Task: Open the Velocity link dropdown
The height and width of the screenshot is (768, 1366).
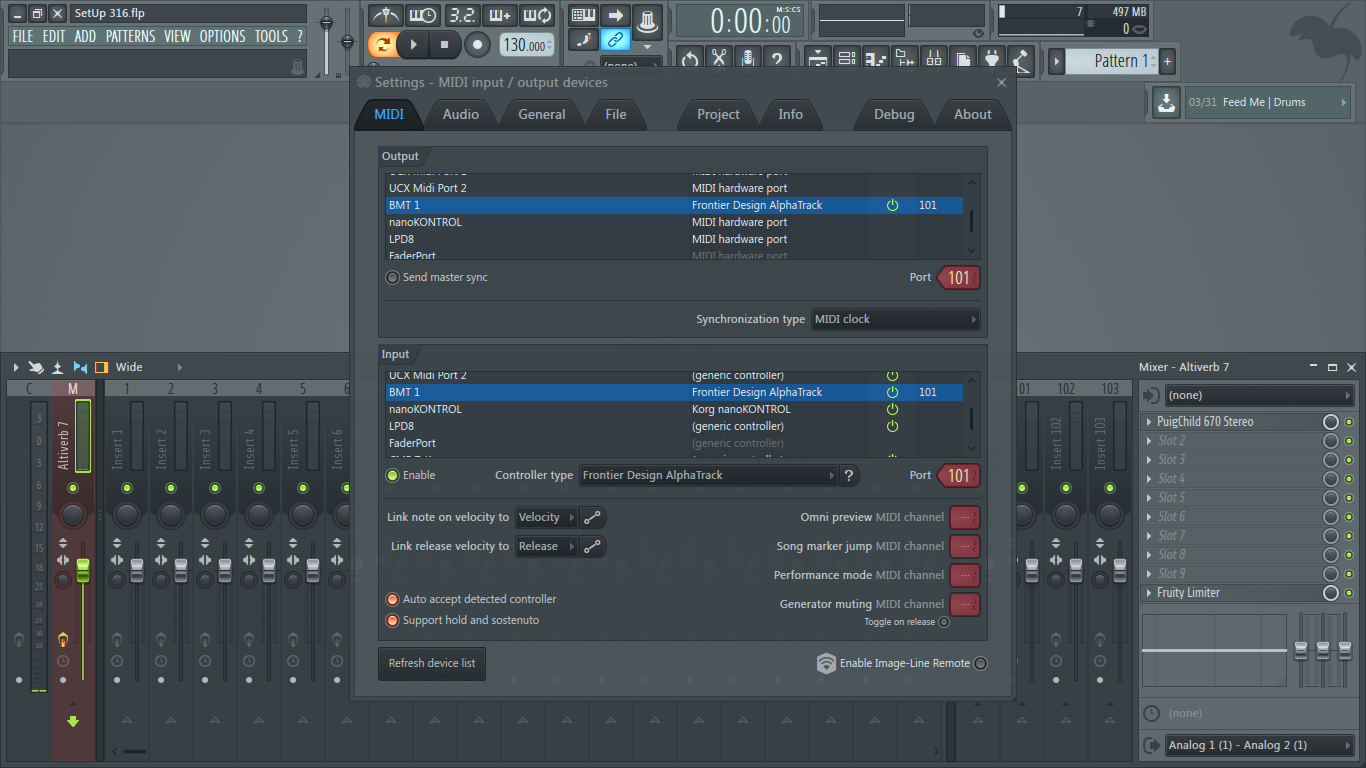Action: coord(546,518)
